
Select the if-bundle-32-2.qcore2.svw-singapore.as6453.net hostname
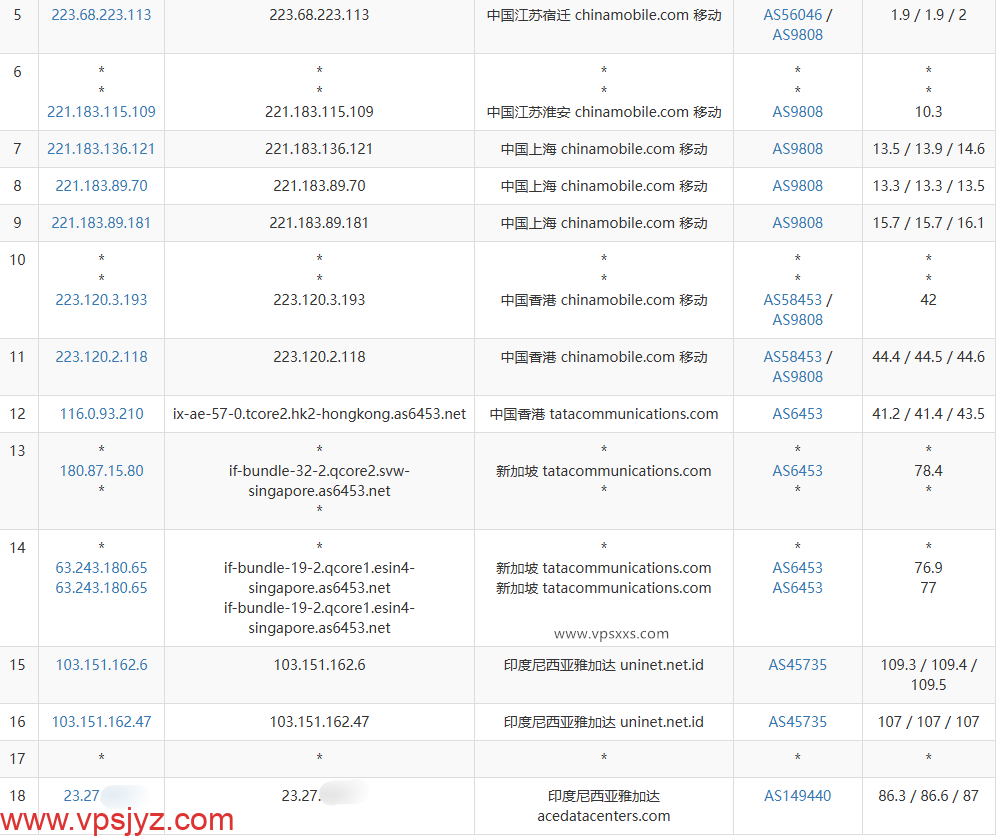click(x=319, y=481)
